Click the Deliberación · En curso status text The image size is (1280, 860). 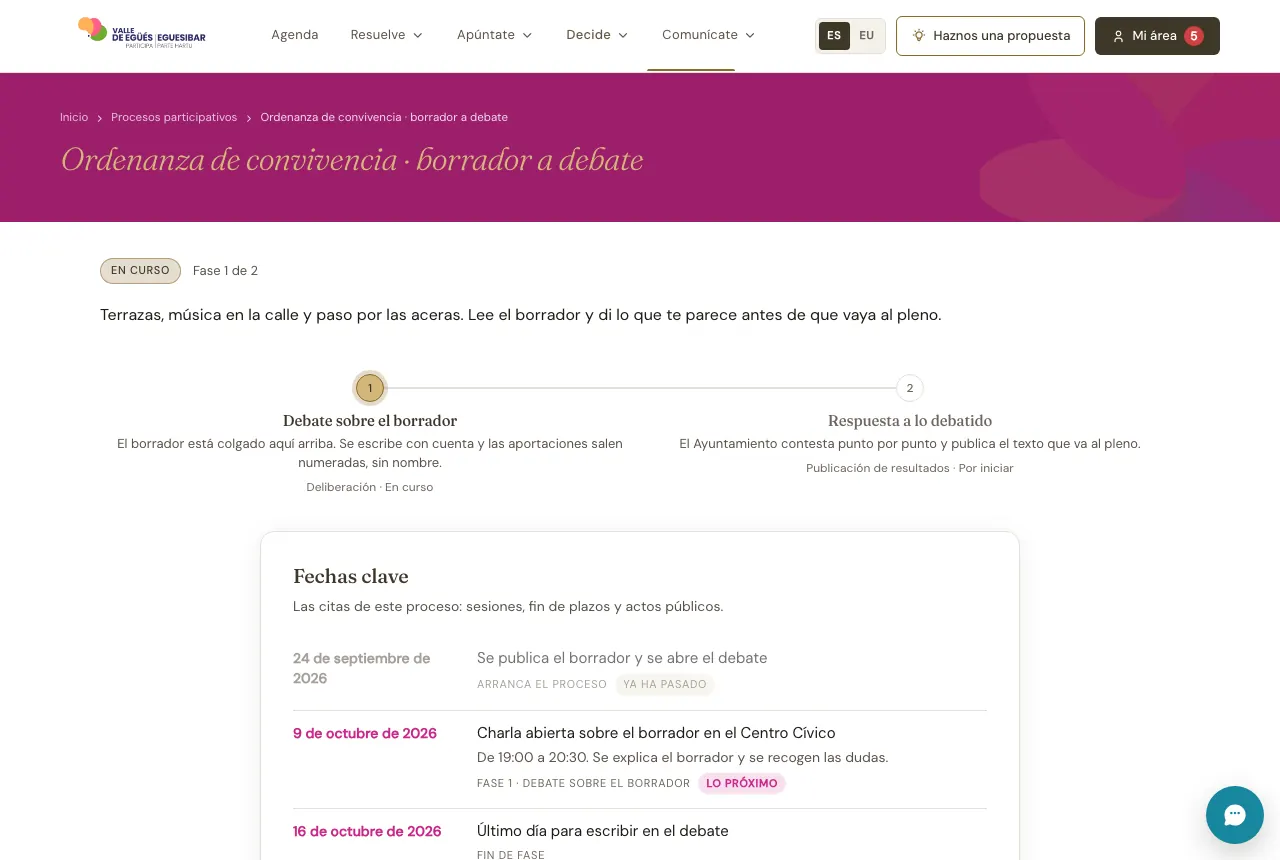[x=370, y=487]
